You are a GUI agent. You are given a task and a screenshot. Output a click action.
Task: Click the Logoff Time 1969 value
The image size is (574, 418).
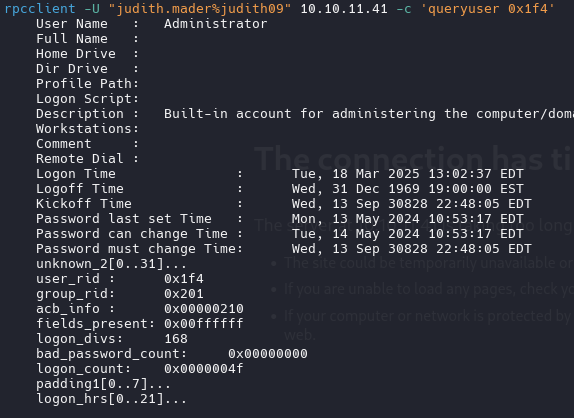(407, 189)
